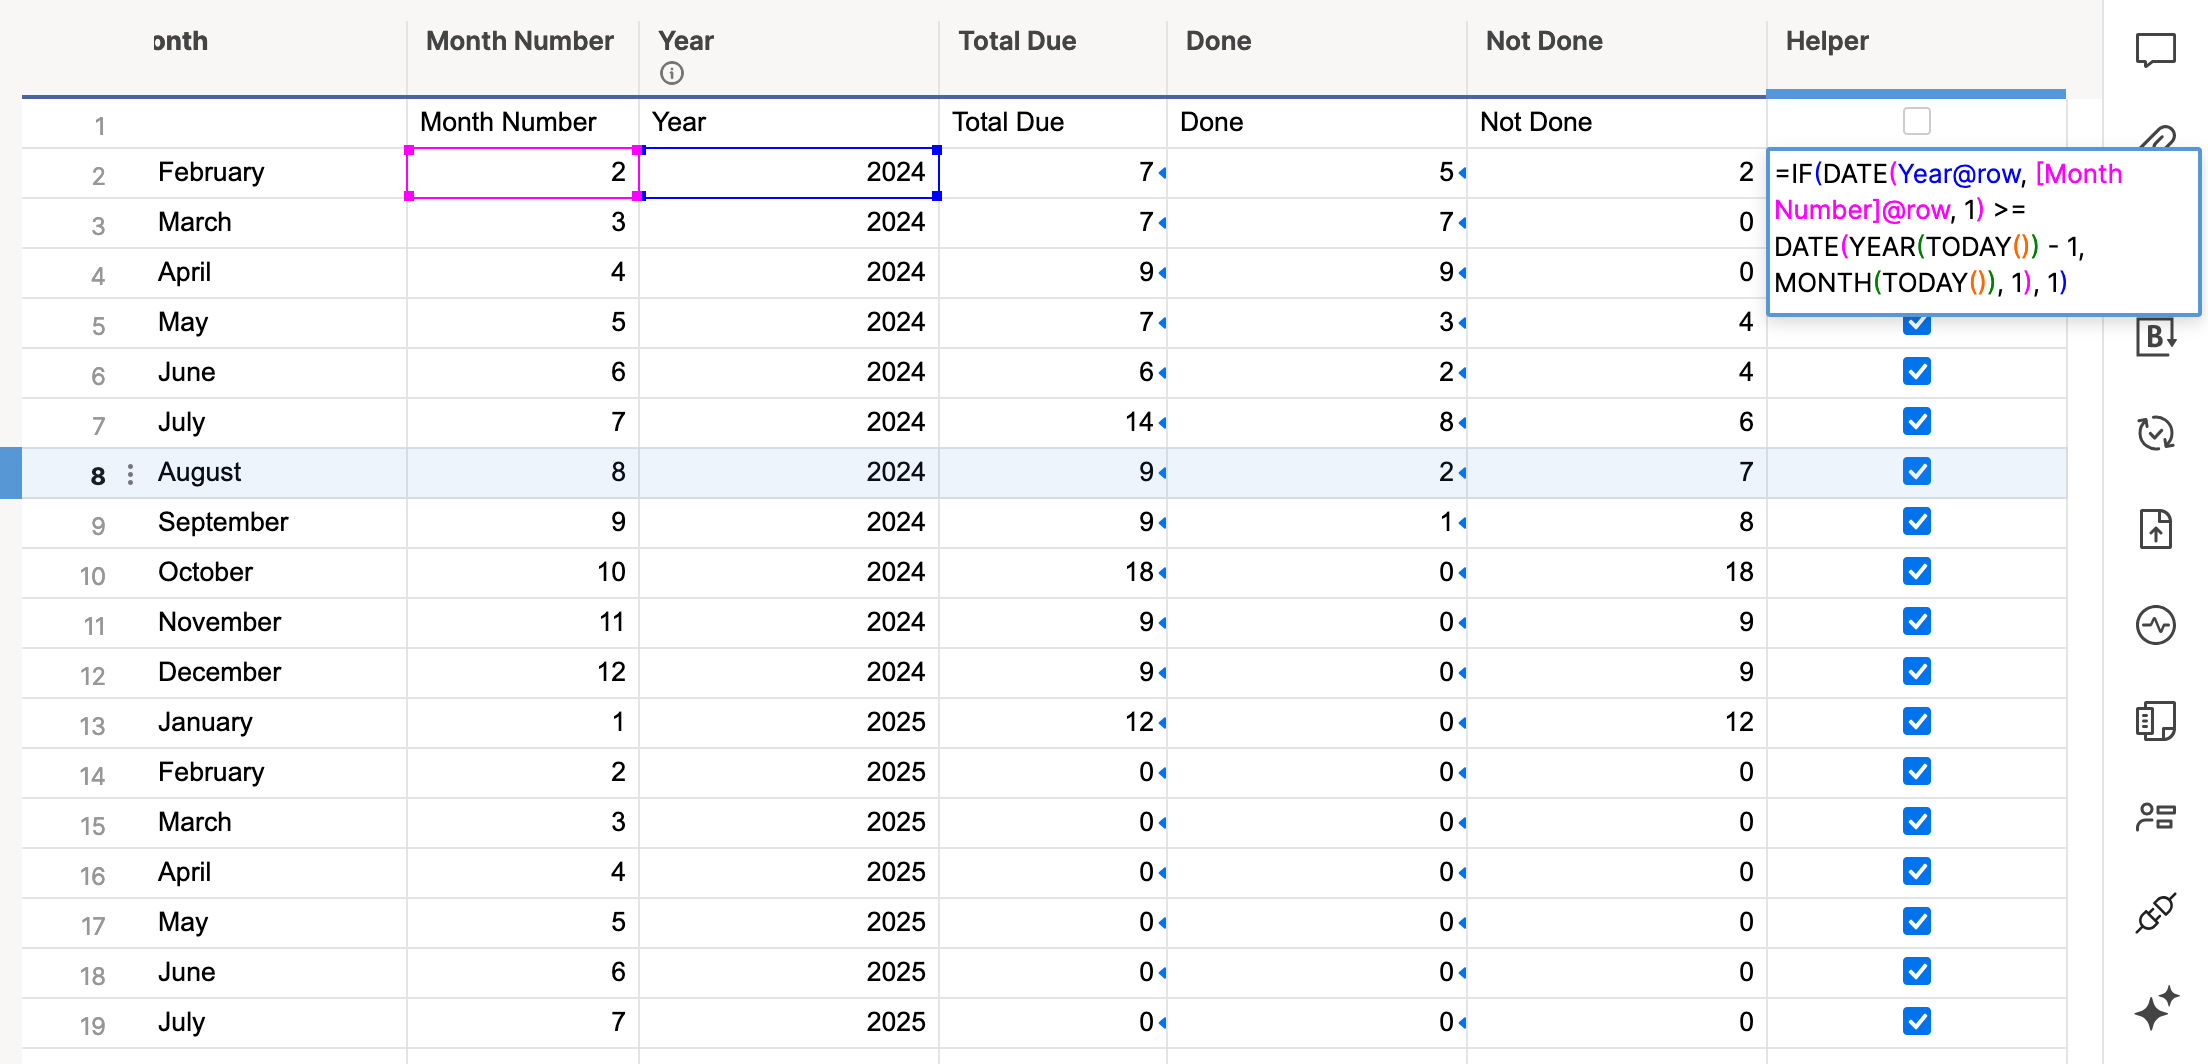Uncheck Helper checkbox for October 2024
2208x1064 pixels.
[x=1917, y=571]
